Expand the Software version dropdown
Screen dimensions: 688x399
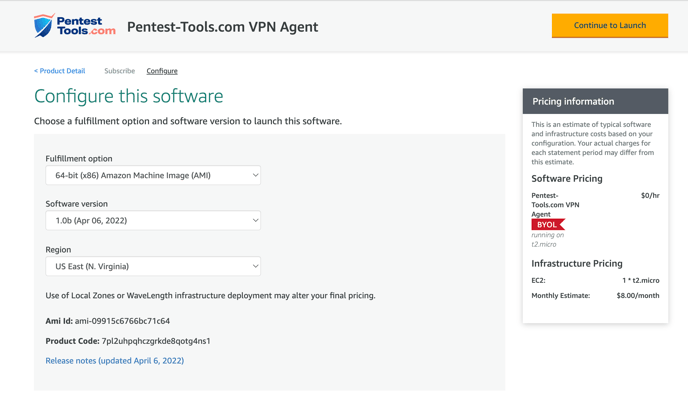click(153, 220)
